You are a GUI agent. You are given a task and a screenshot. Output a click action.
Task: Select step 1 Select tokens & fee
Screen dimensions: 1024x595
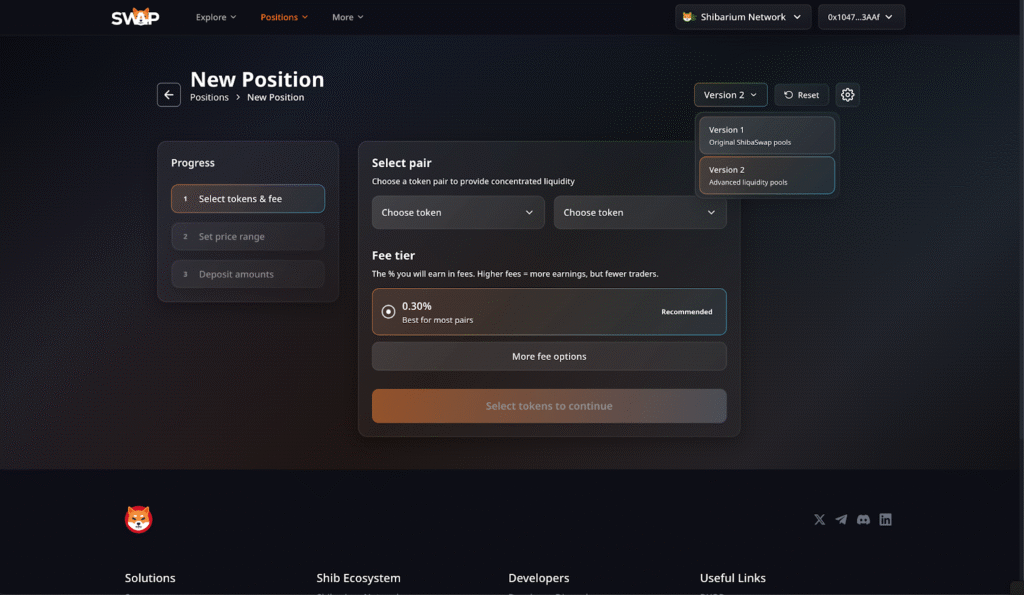(248, 199)
